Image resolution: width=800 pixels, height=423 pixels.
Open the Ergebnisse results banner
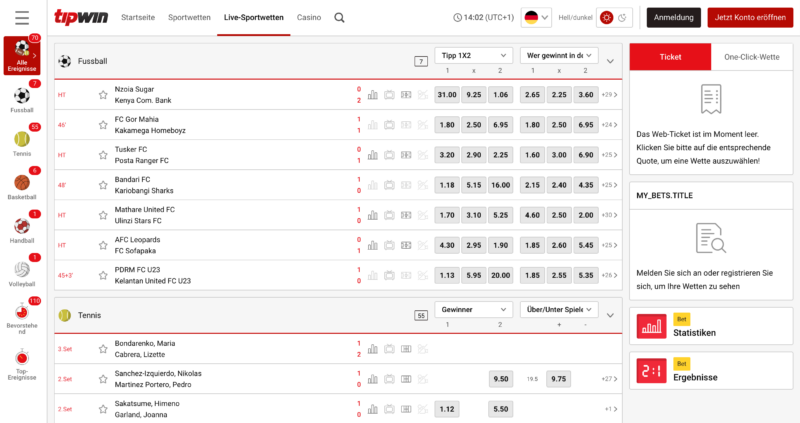(x=711, y=370)
